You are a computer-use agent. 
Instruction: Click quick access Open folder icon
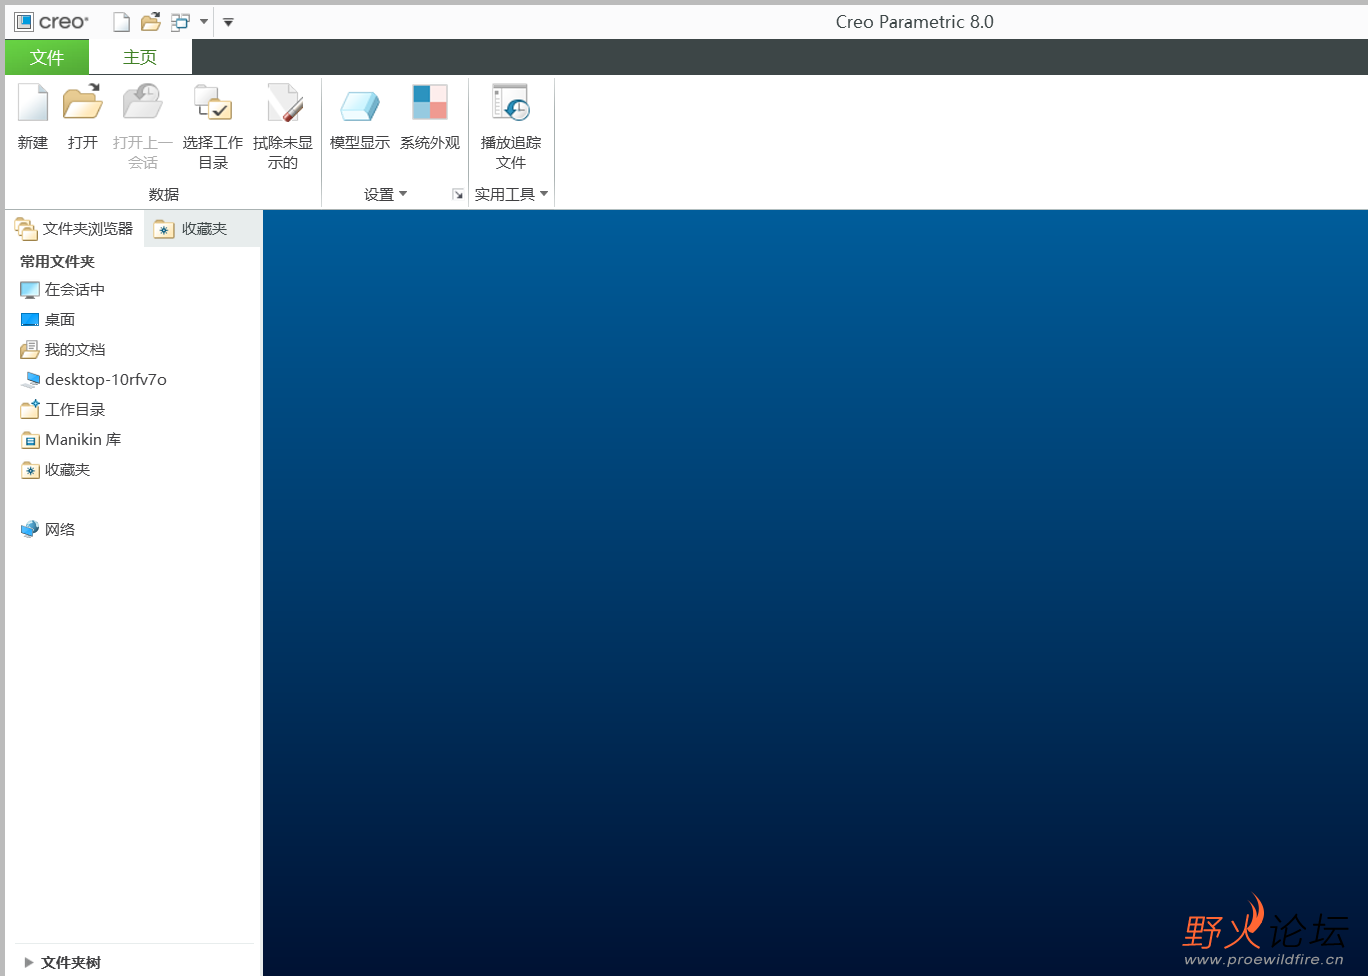point(151,22)
